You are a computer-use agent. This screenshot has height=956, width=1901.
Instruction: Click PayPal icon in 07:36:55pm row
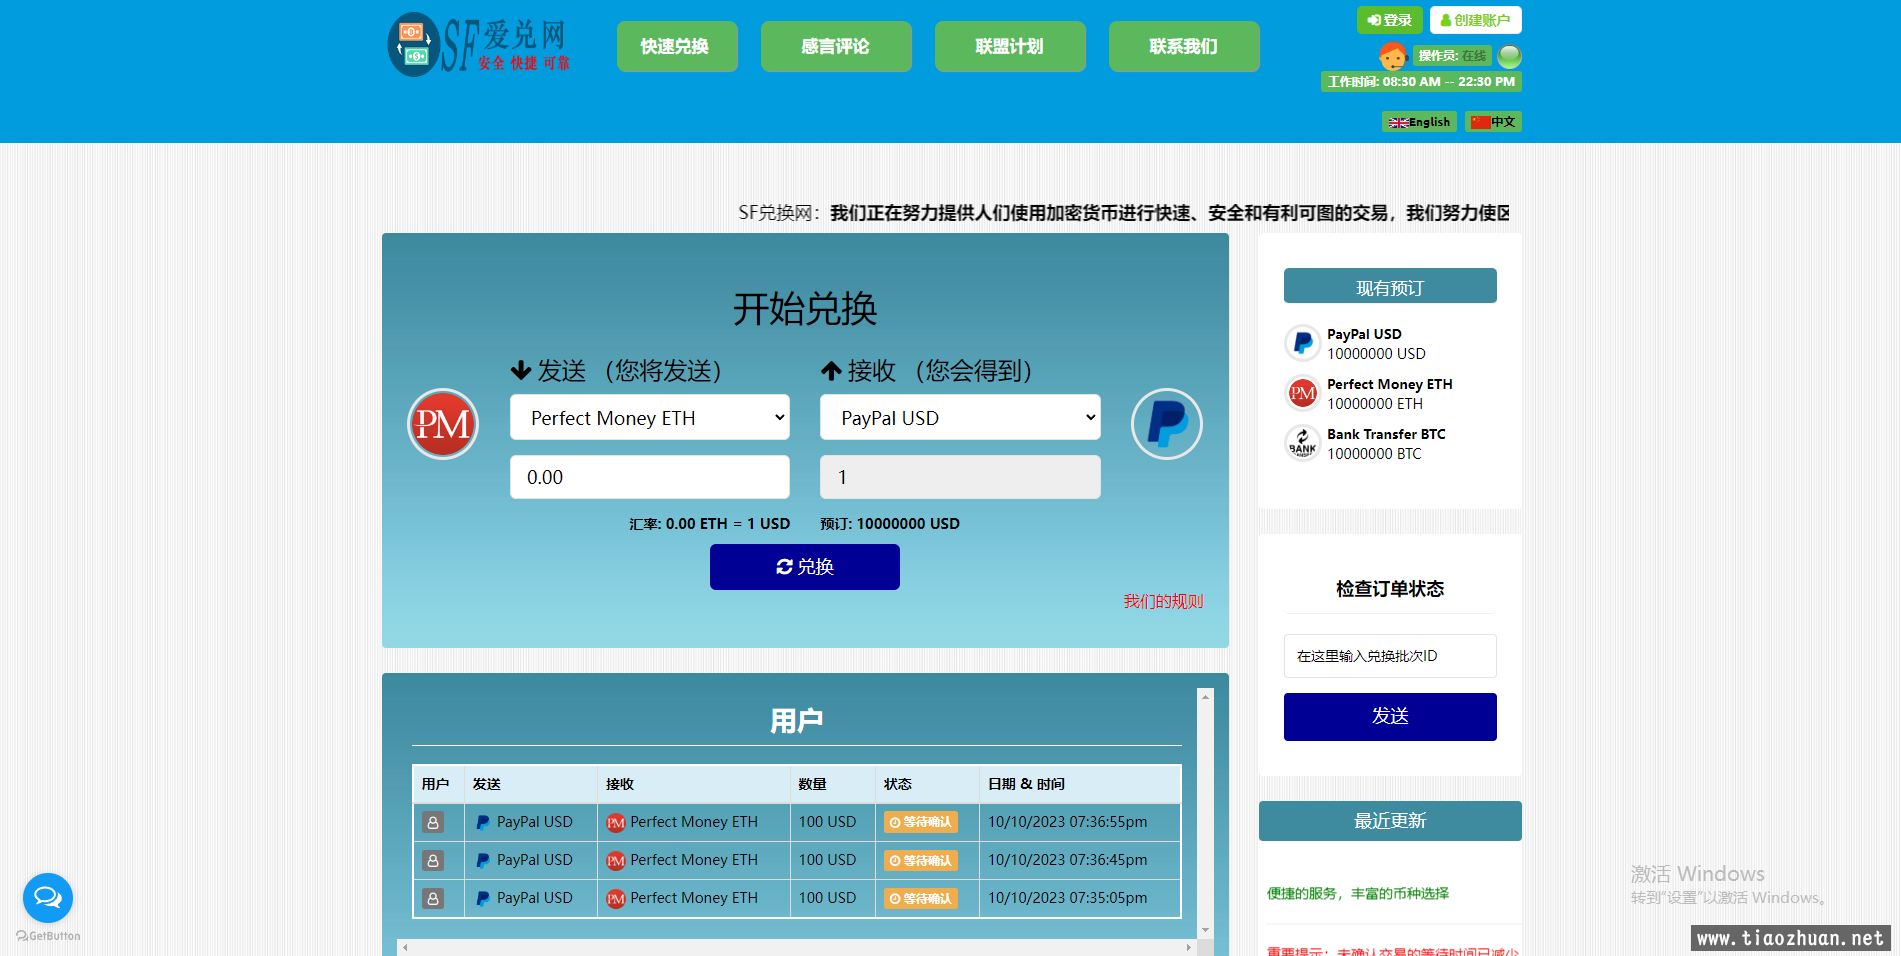coord(483,822)
